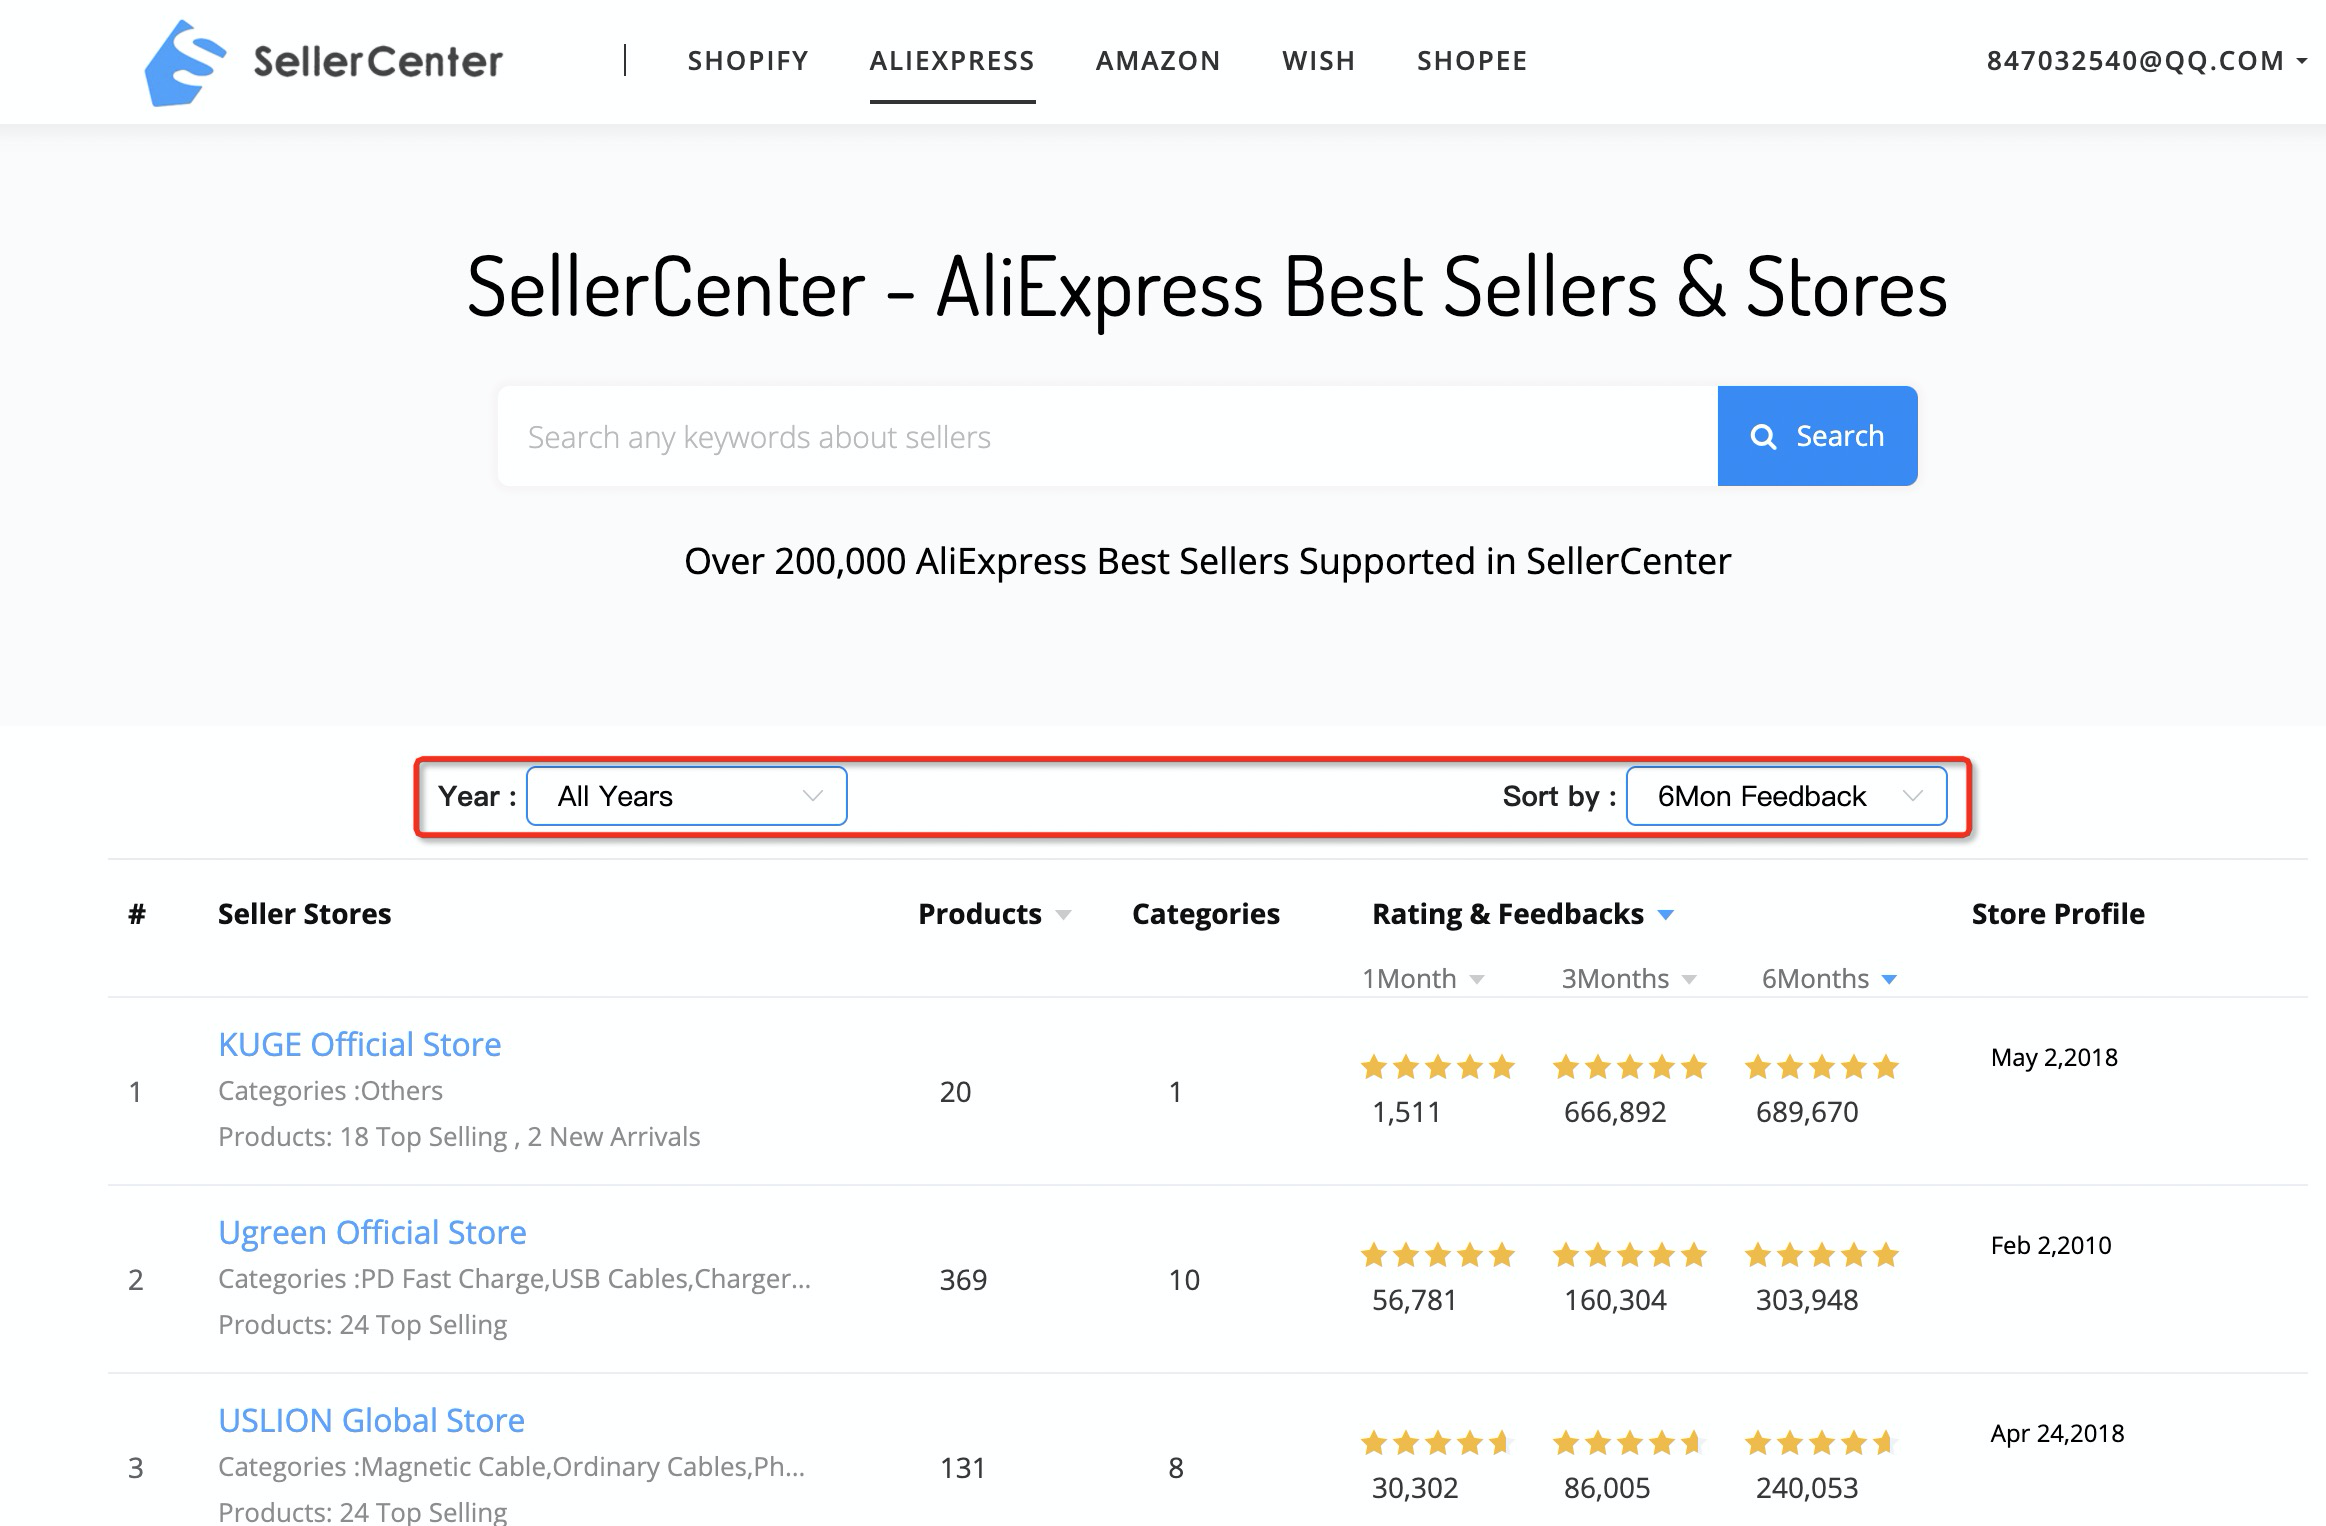Click KUGE's 689,670 feedback count
The height and width of the screenshot is (1526, 2326).
pos(1807,1112)
